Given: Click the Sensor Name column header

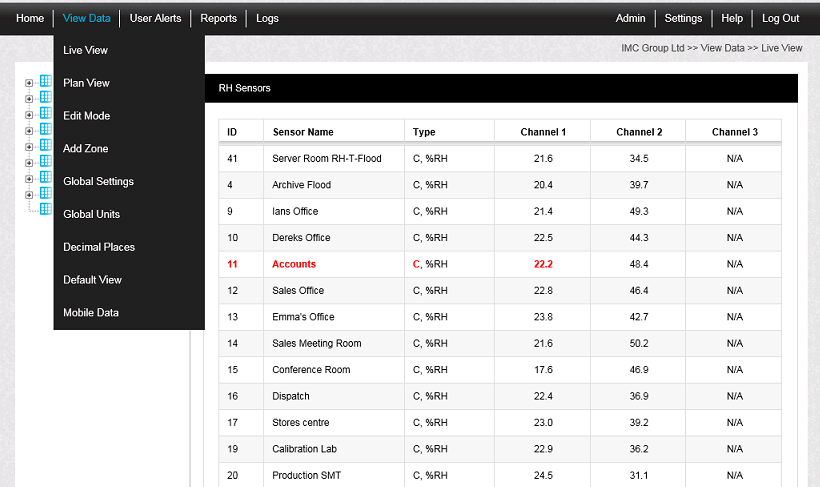Looking at the screenshot, I should (303, 132).
